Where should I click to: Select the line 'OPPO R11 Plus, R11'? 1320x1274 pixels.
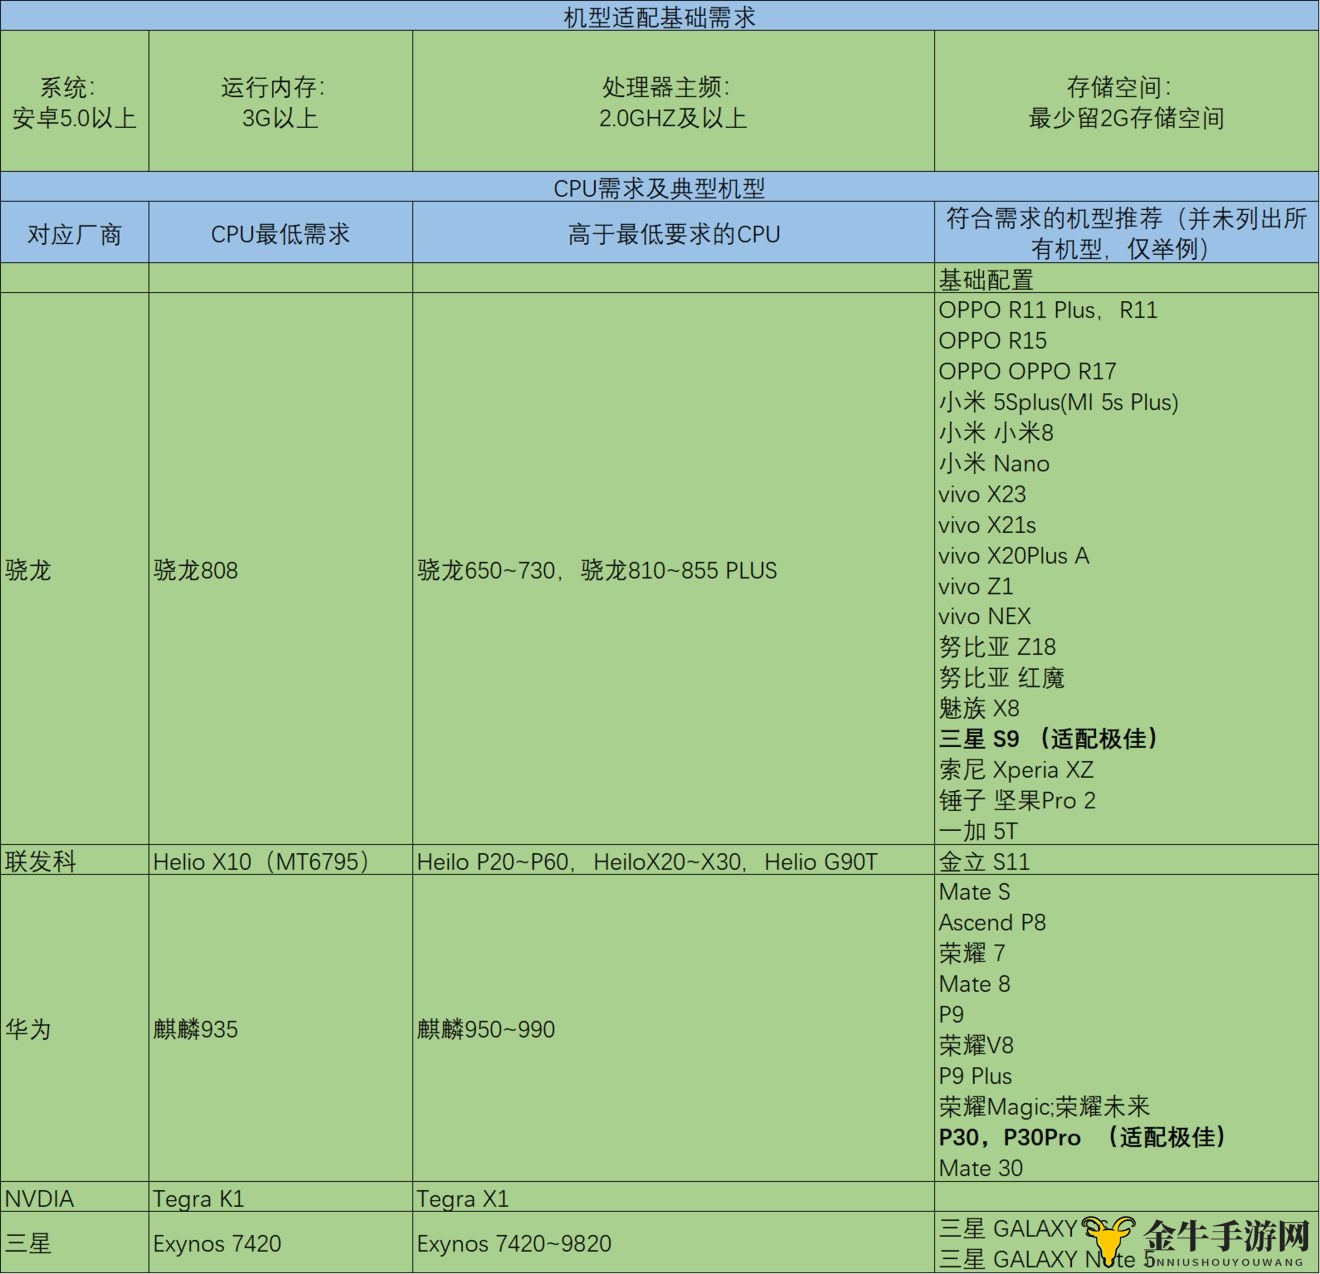point(1048,310)
